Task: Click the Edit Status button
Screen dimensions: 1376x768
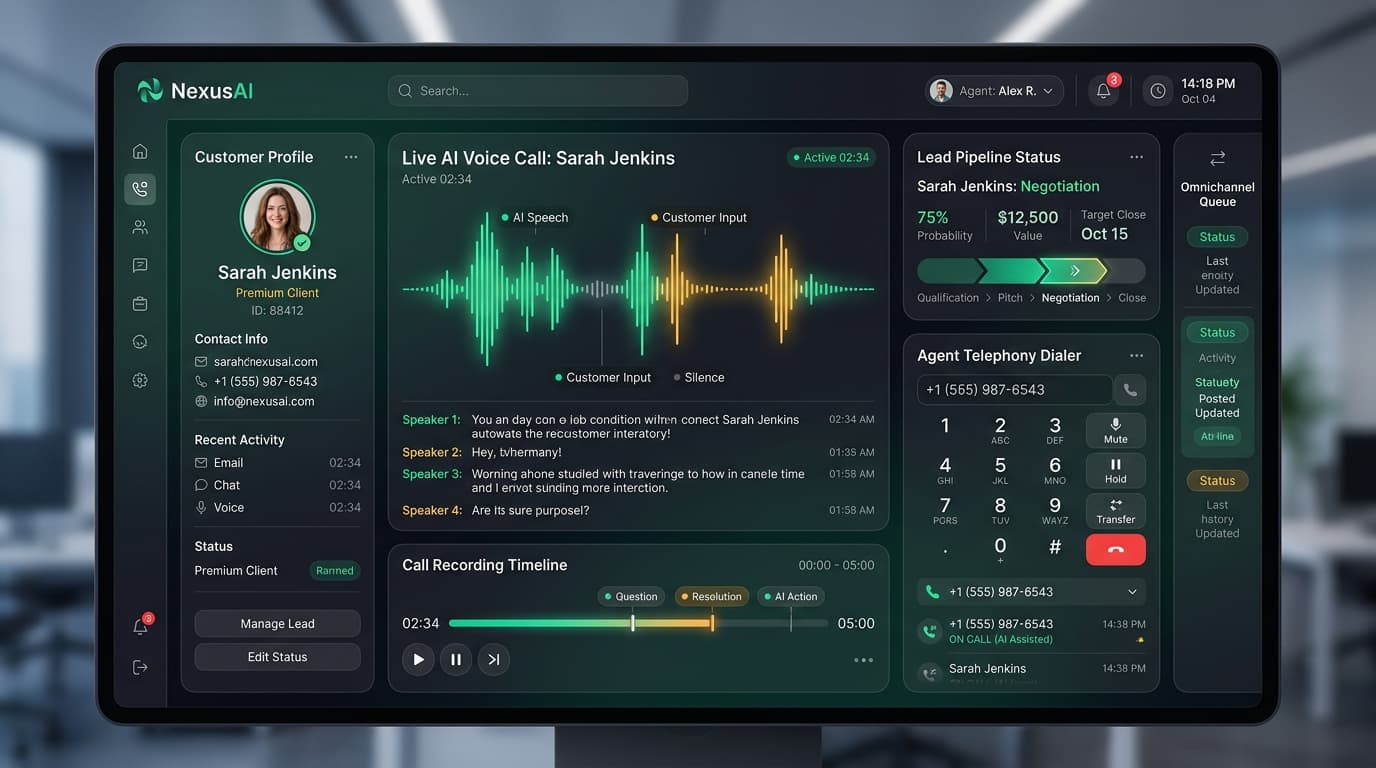Action: coord(277,657)
